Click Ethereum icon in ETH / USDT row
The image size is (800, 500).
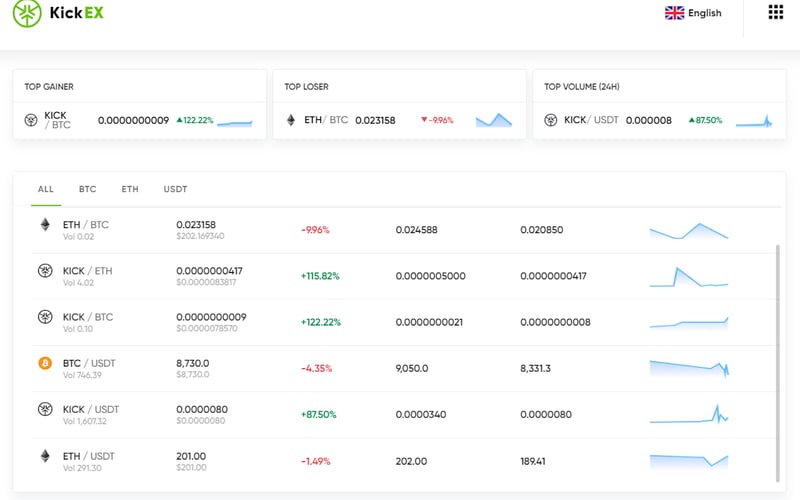45,456
